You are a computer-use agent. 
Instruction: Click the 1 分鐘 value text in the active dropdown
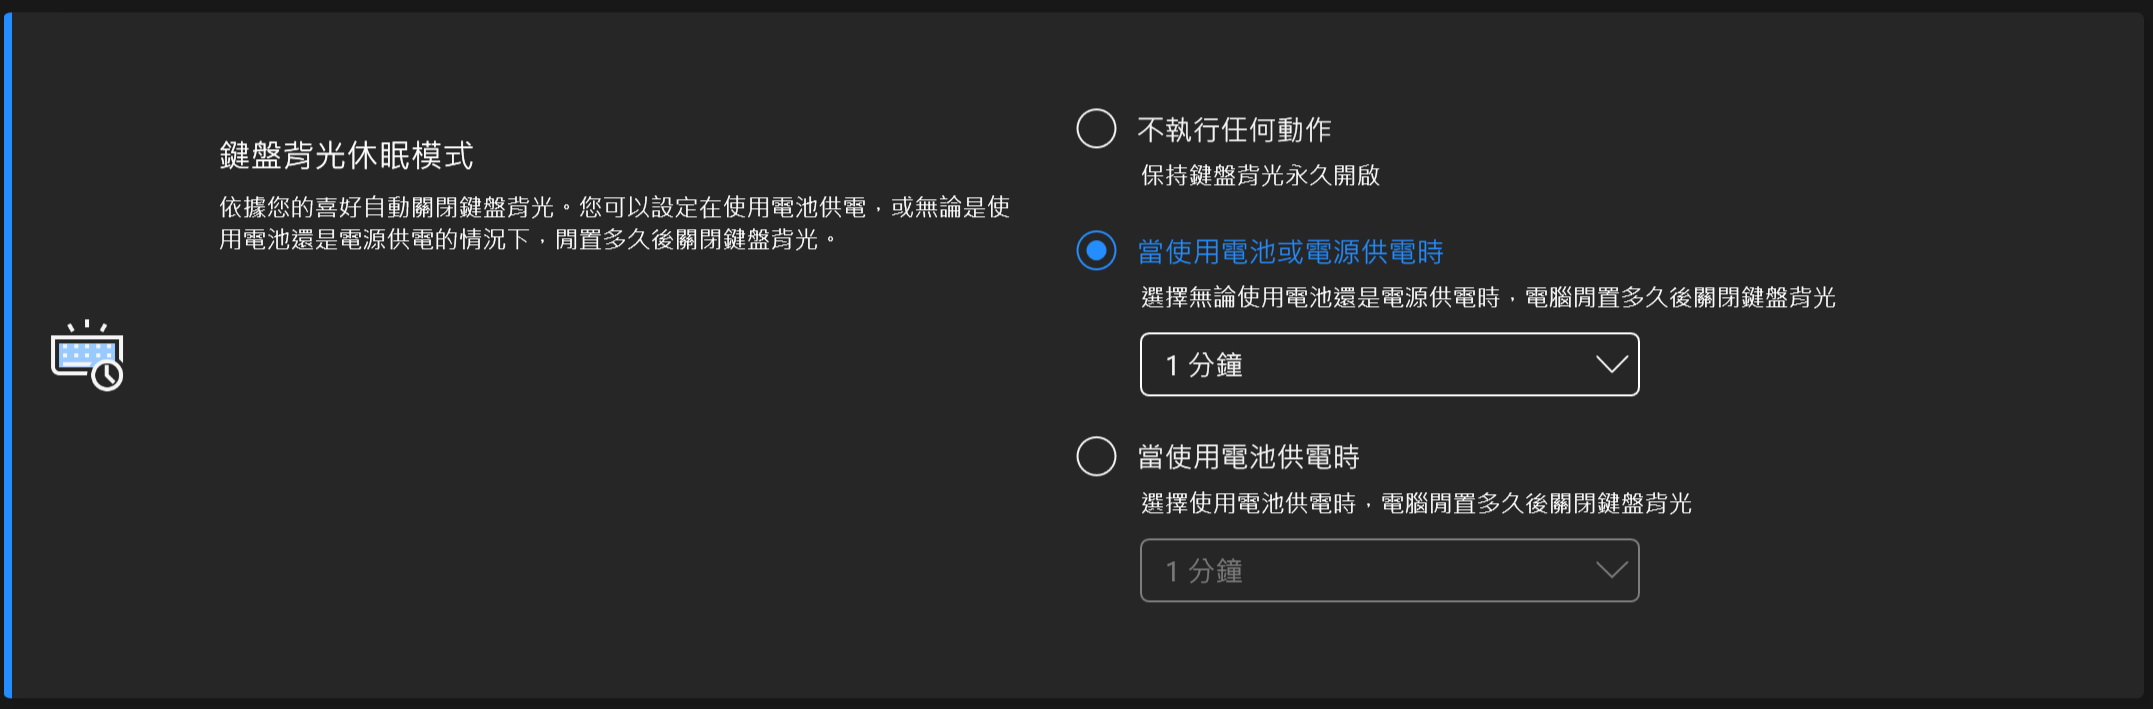point(1204,366)
